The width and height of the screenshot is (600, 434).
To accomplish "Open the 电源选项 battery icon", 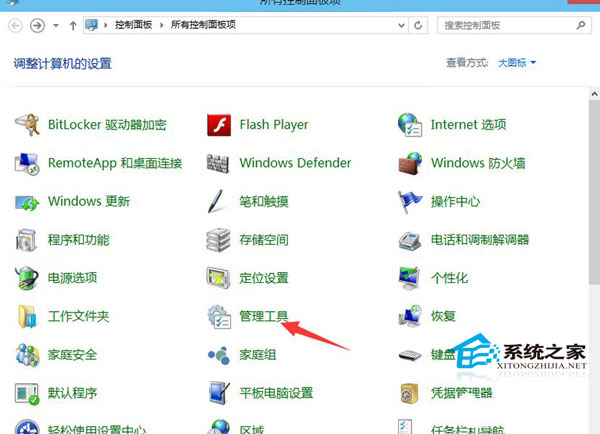I will point(27,278).
